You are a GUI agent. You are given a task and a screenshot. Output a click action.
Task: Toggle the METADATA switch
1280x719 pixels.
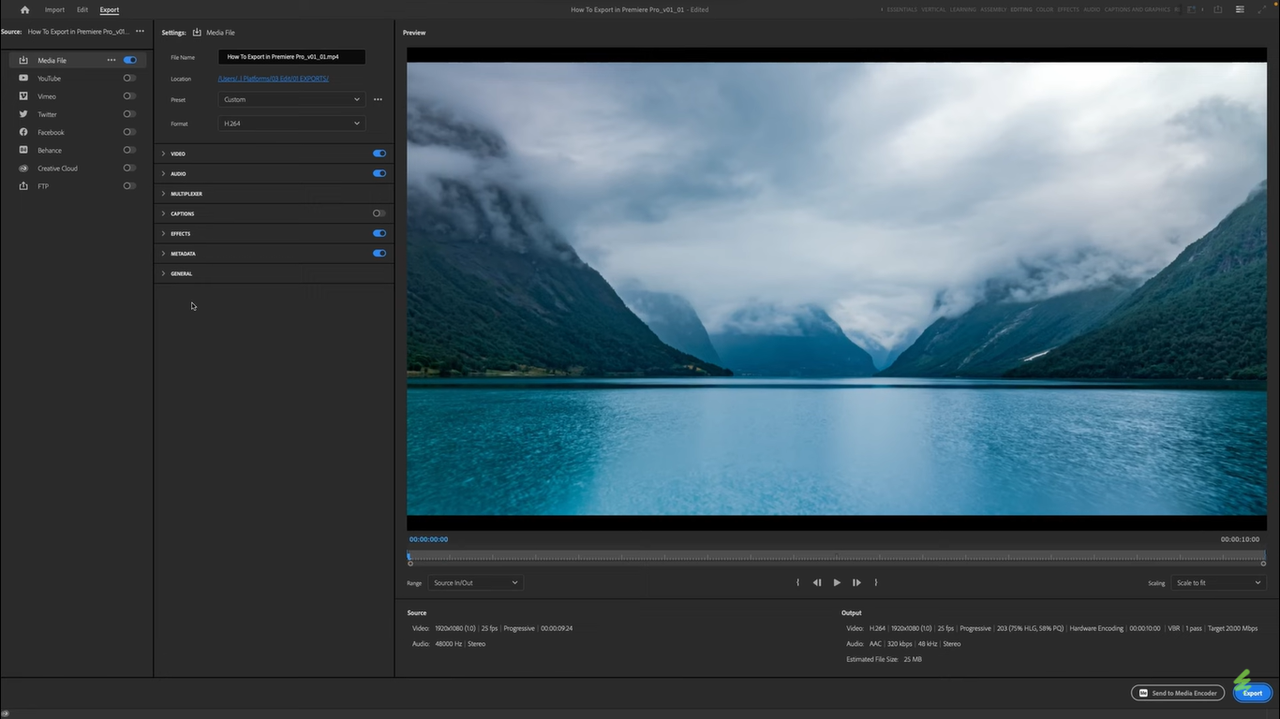click(379, 253)
